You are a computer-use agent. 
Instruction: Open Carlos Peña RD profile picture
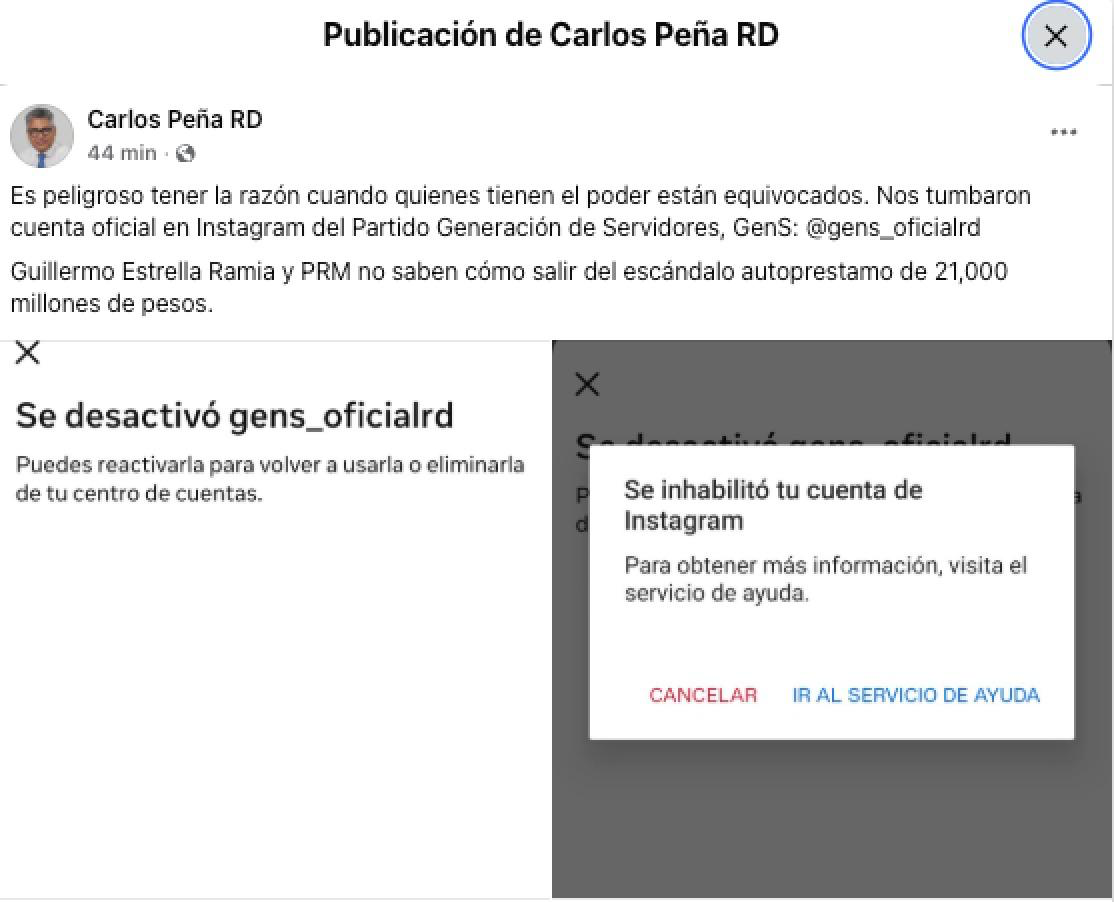[42, 136]
